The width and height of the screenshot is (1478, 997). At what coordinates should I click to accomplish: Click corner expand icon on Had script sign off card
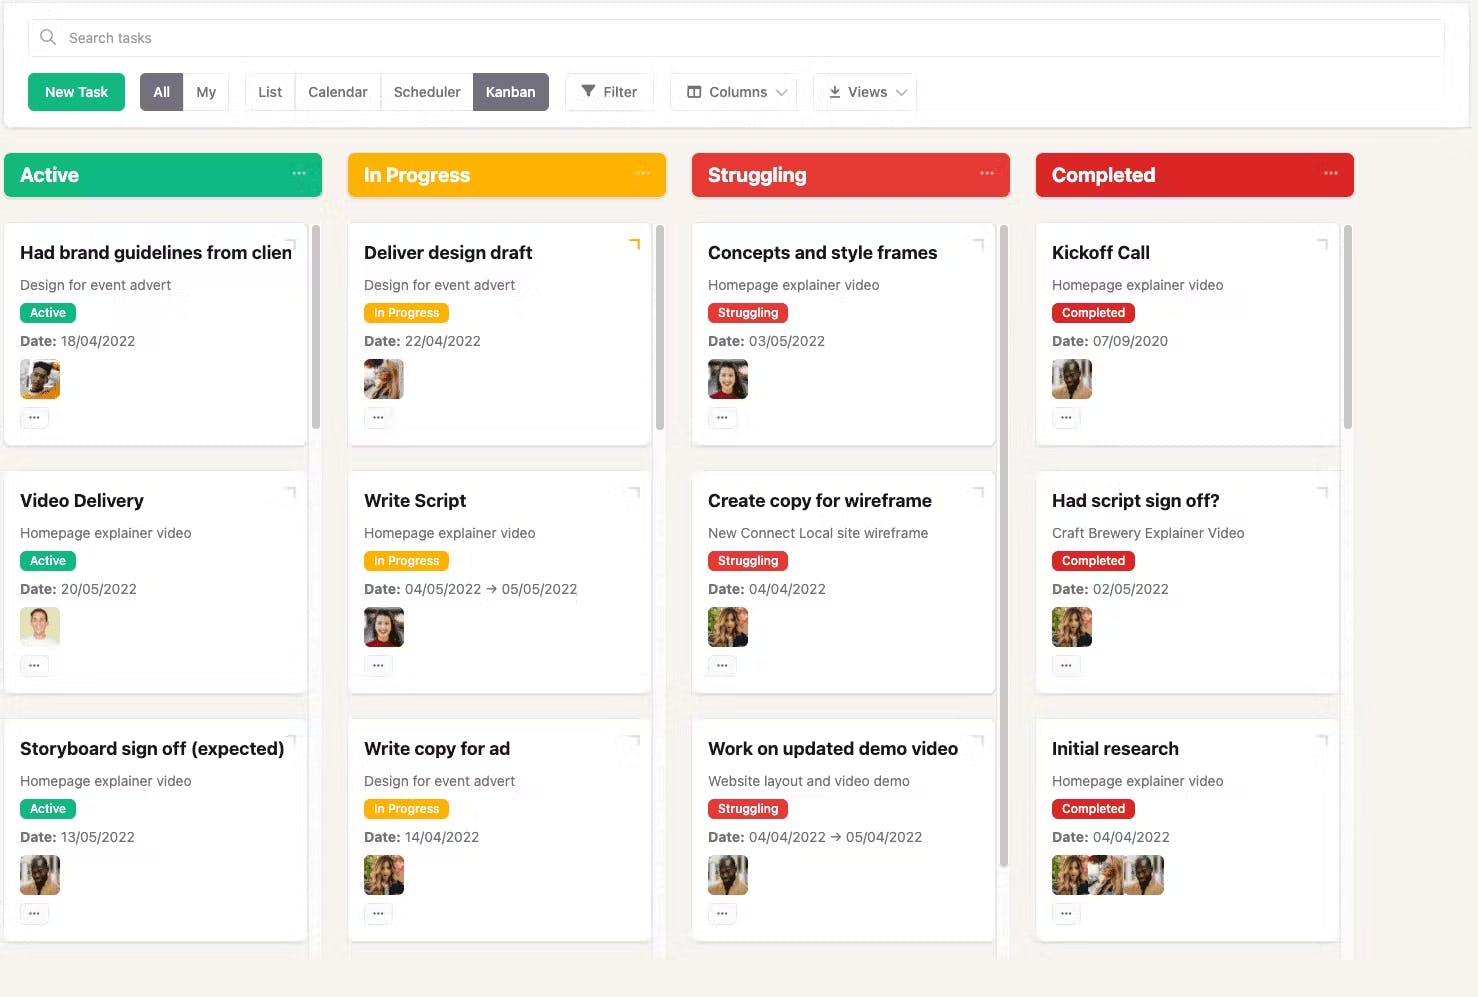coord(1322,492)
